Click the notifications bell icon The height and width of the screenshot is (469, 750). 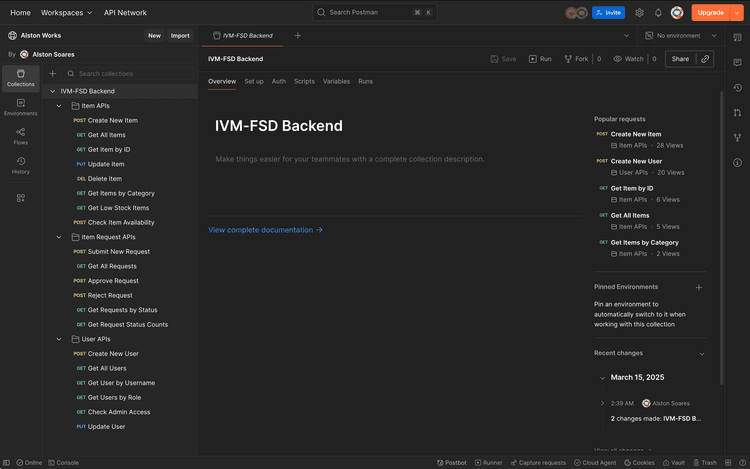pos(658,13)
